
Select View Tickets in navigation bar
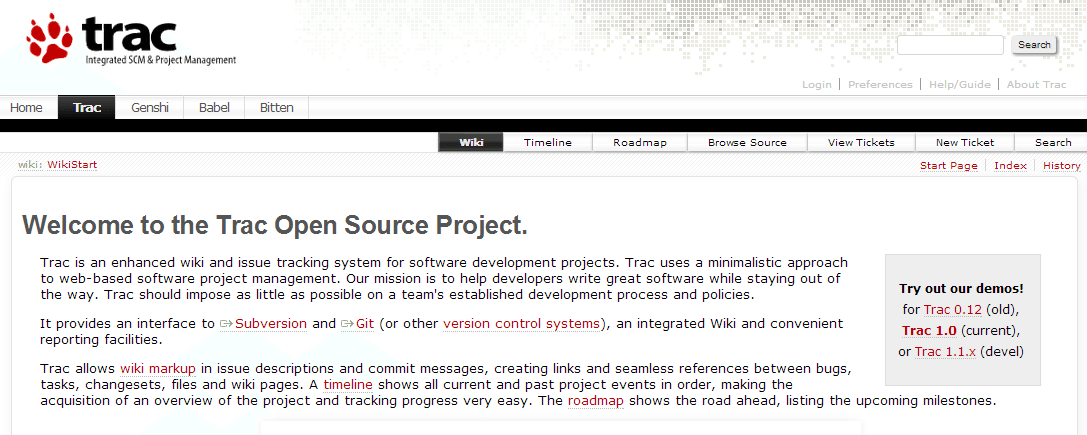(x=861, y=143)
